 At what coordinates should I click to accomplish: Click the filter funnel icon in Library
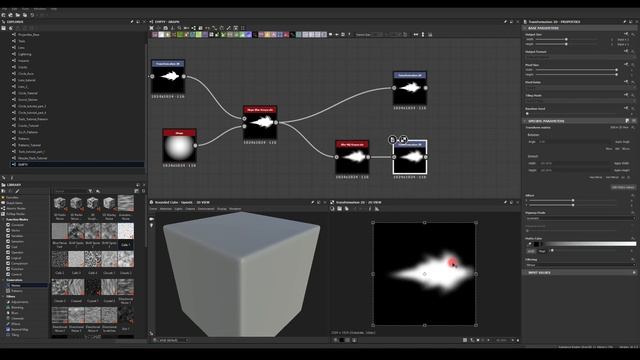90,191
